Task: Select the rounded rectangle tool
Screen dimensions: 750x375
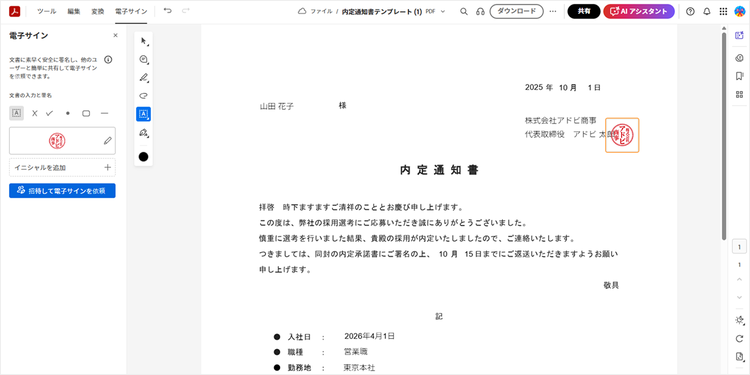Action: 86,113
